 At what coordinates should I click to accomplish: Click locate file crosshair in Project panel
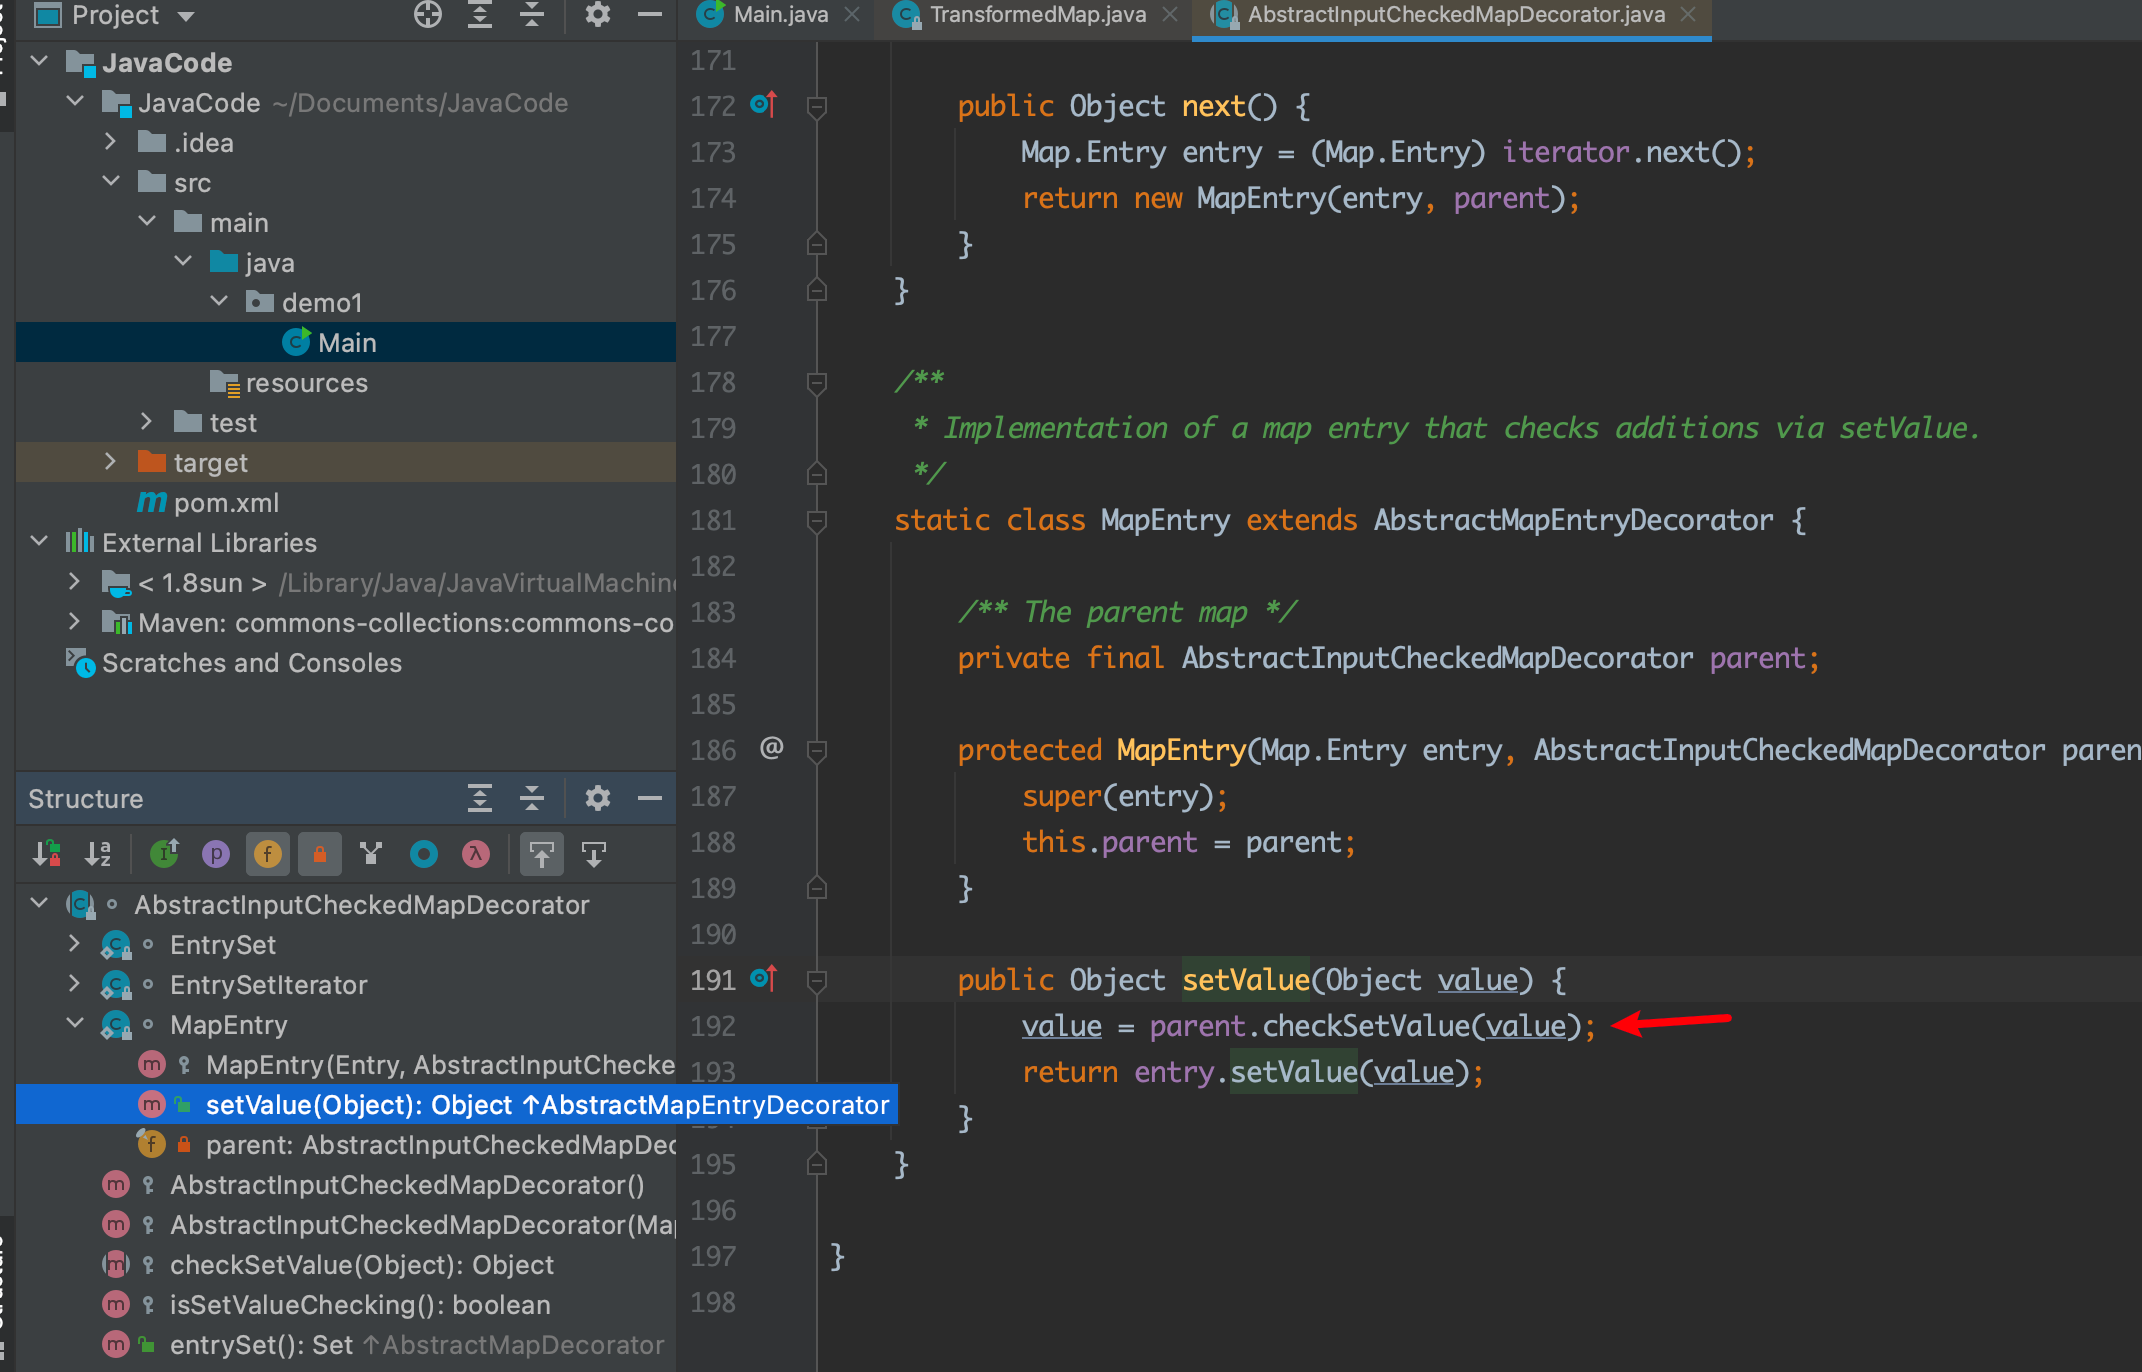click(428, 15)
